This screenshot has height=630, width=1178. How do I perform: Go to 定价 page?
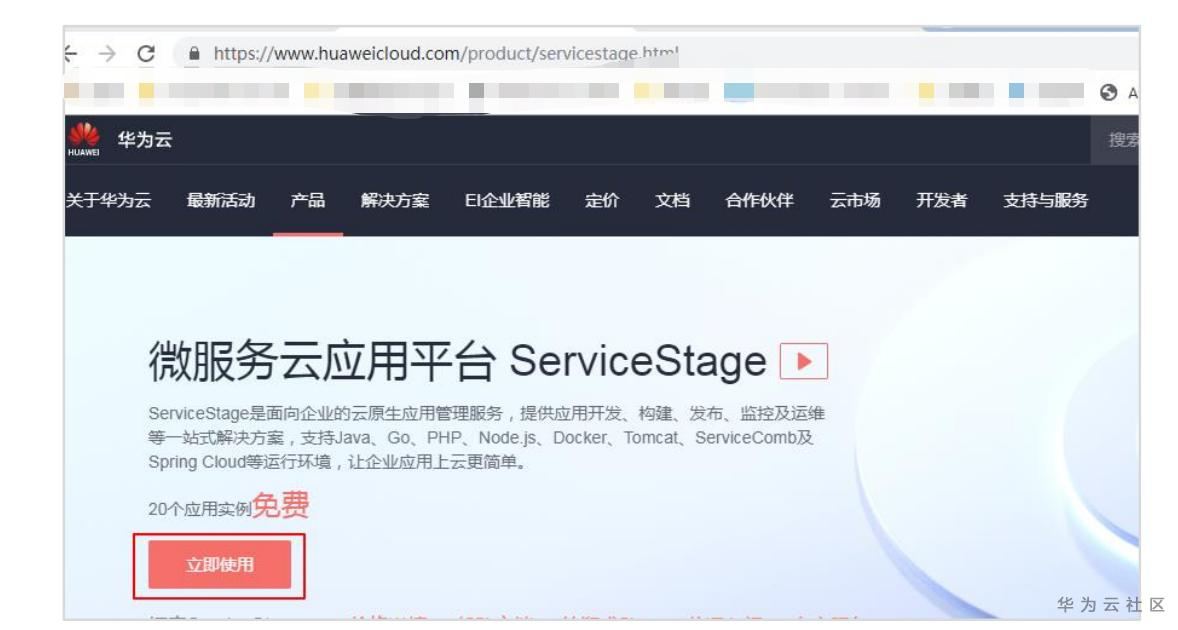click(x=603, y=200)
